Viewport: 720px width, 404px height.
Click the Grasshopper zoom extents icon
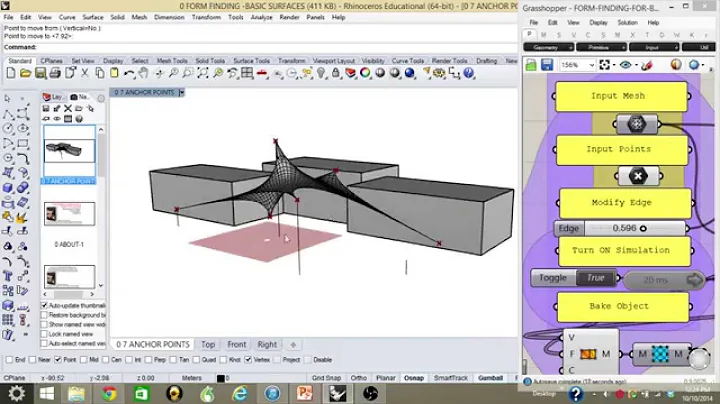pos(605,65)
